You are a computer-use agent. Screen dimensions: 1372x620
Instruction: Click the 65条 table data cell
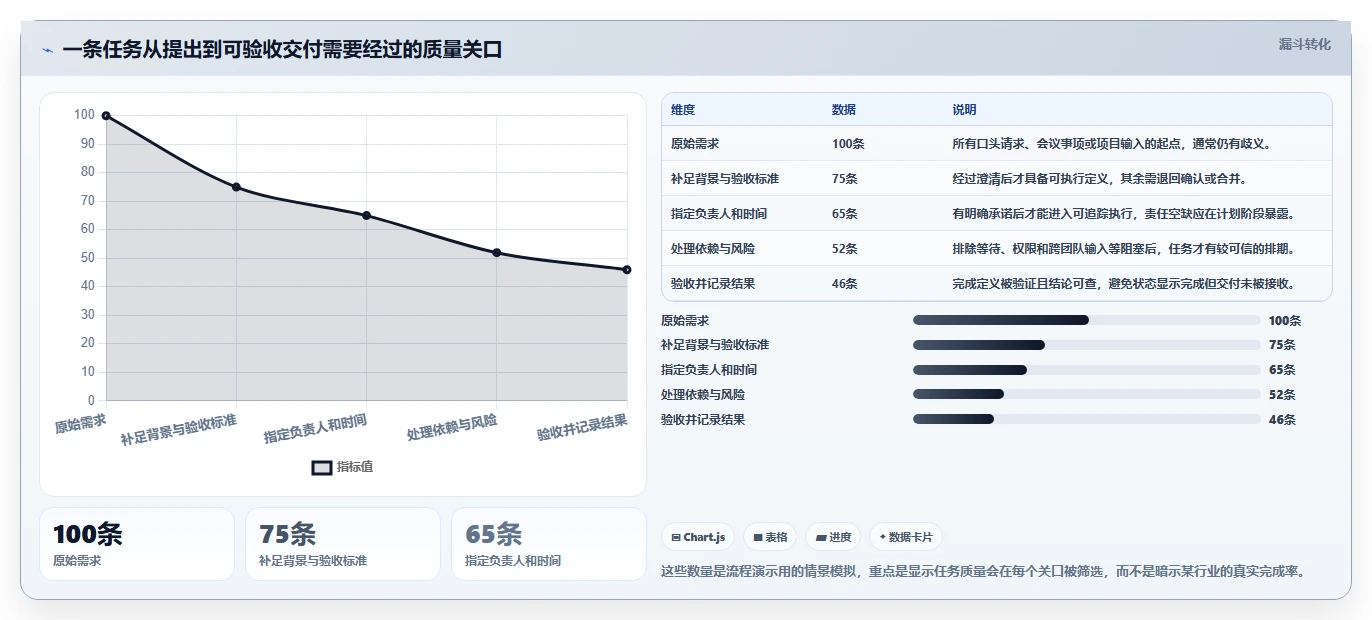[845, 214]
